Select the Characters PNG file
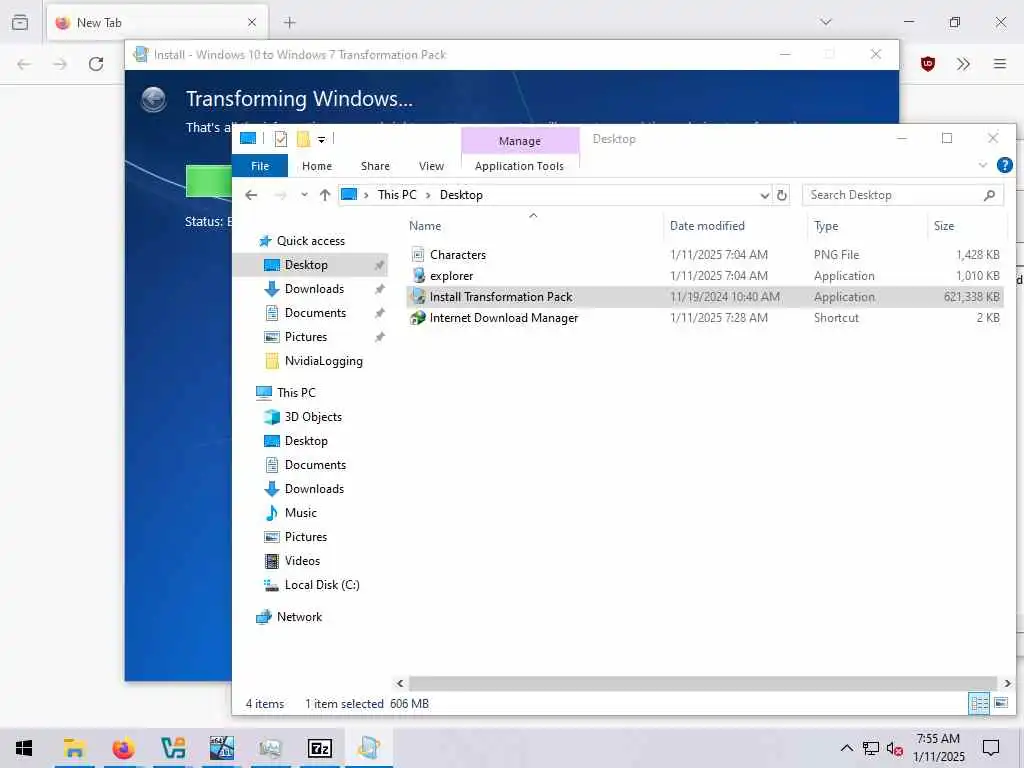 (x=704, y=255)
